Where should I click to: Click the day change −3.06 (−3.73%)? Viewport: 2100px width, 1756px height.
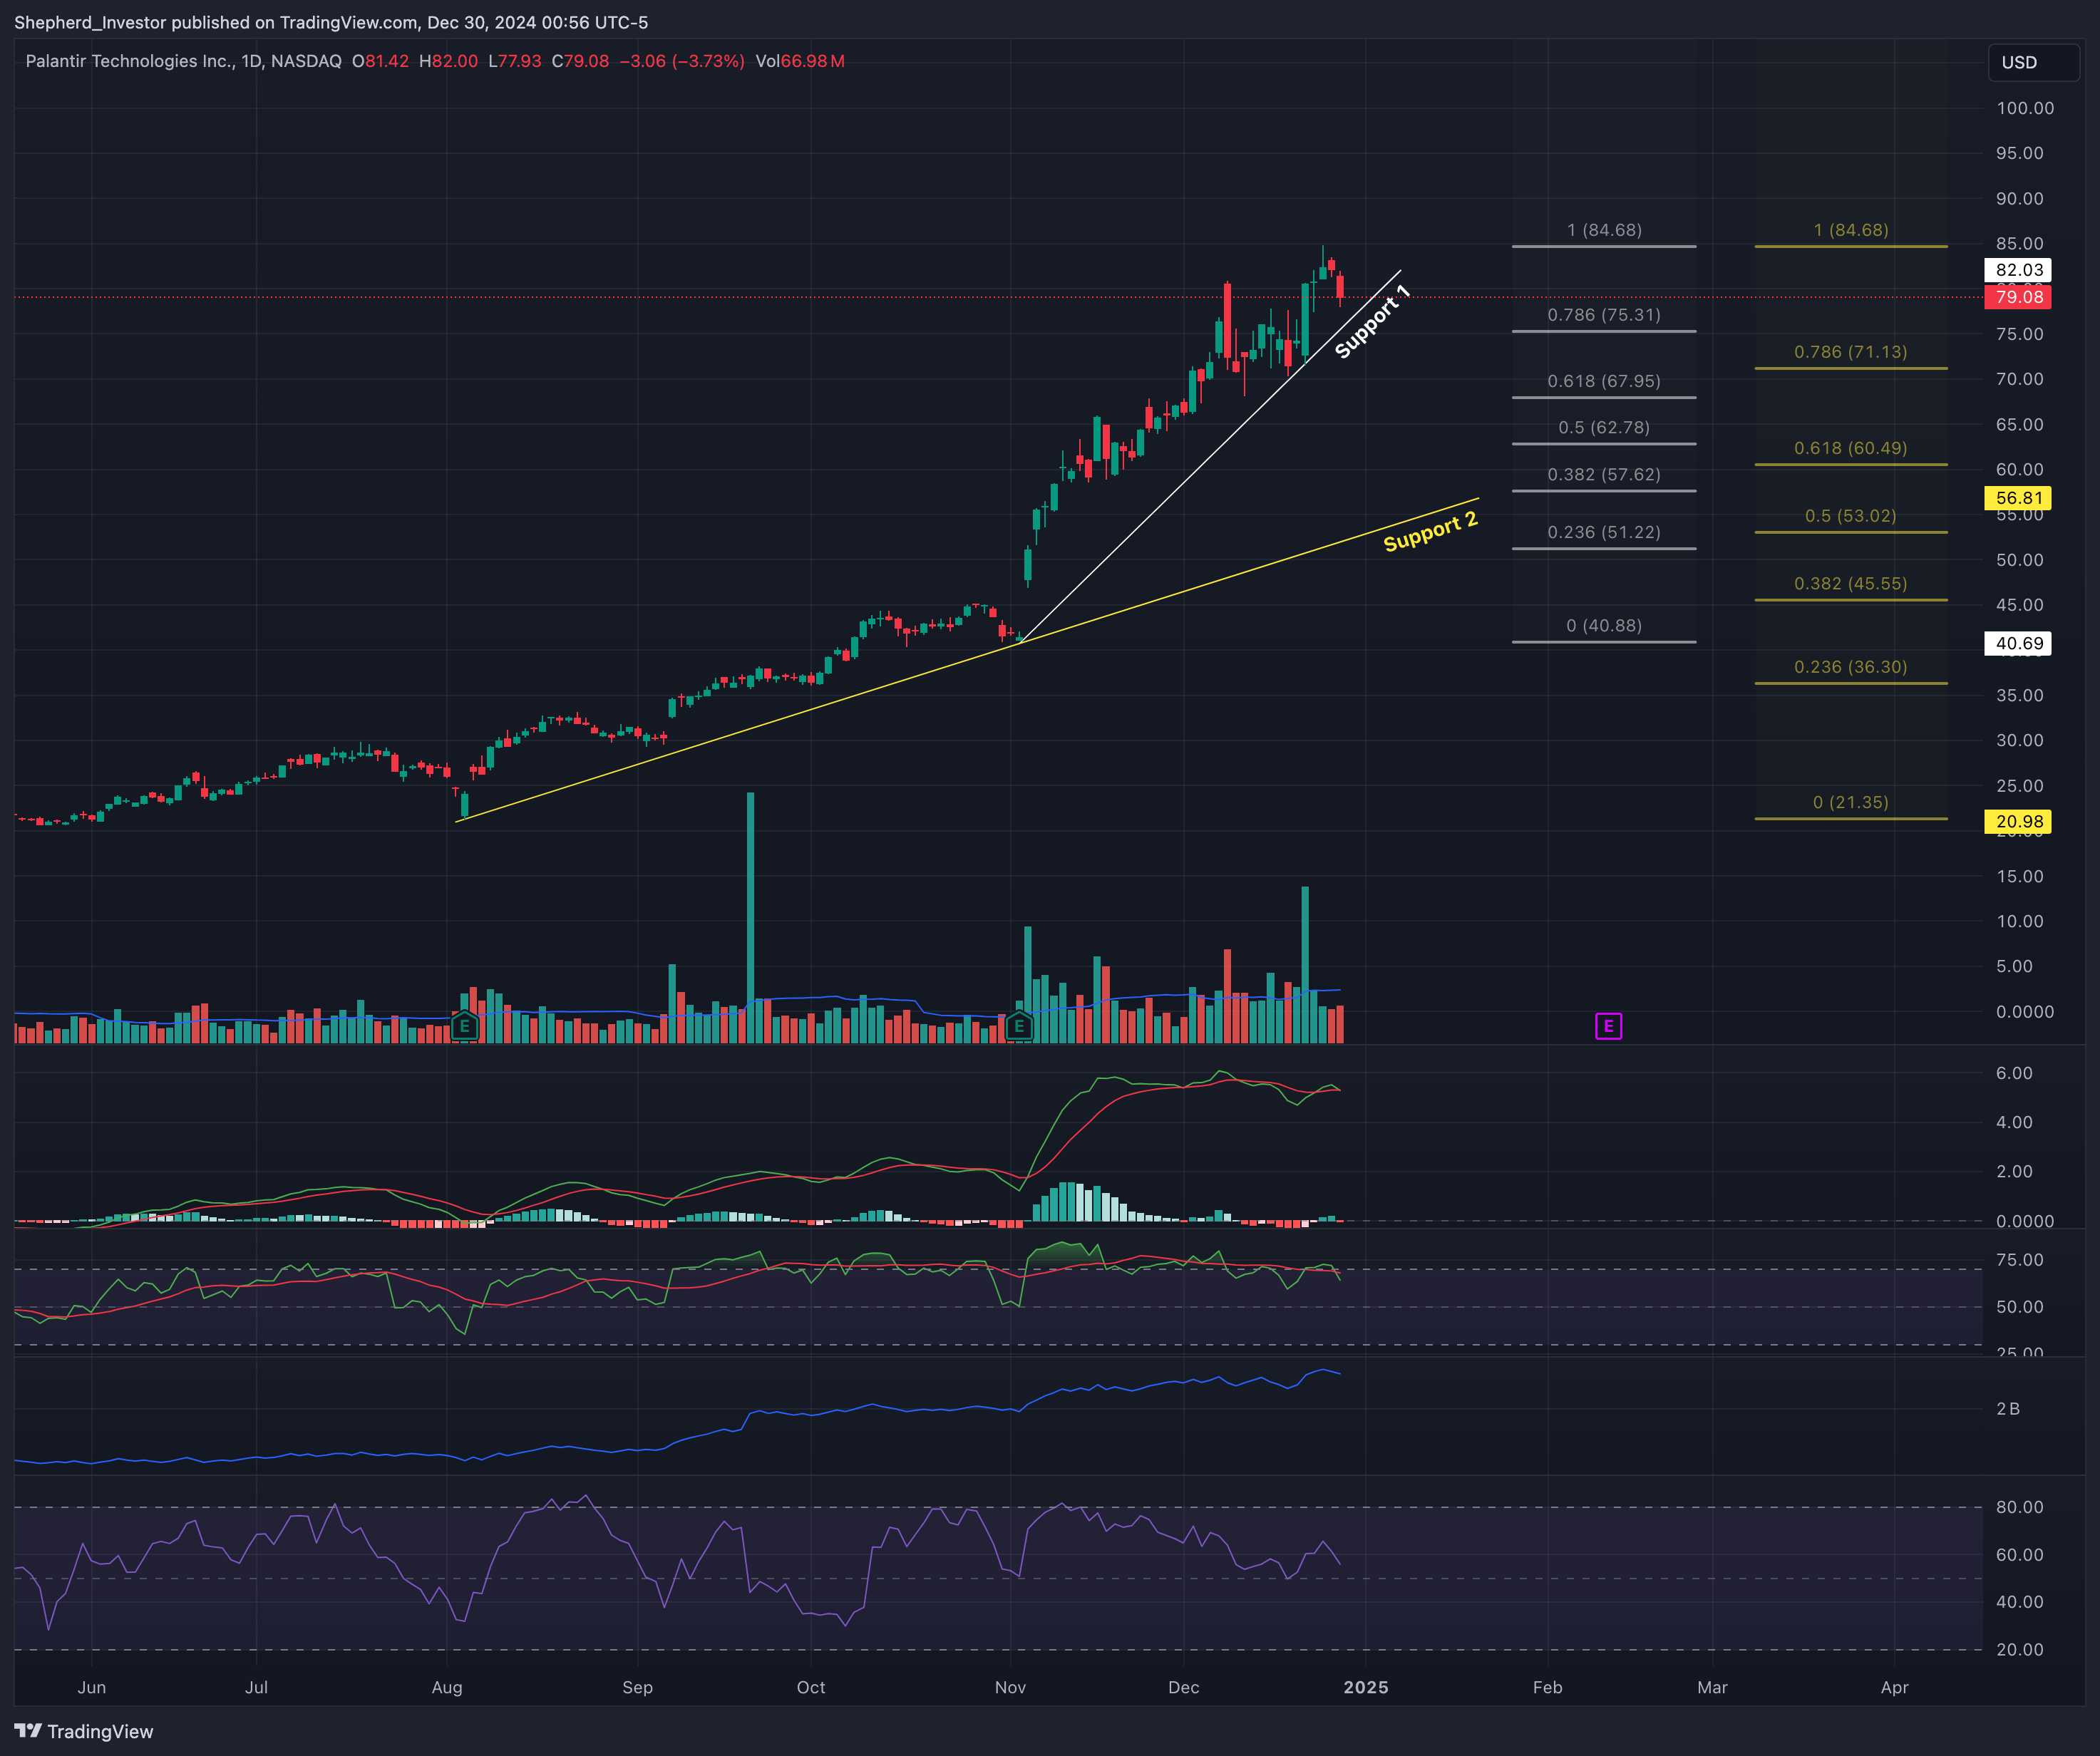click(x=682, y=61)
